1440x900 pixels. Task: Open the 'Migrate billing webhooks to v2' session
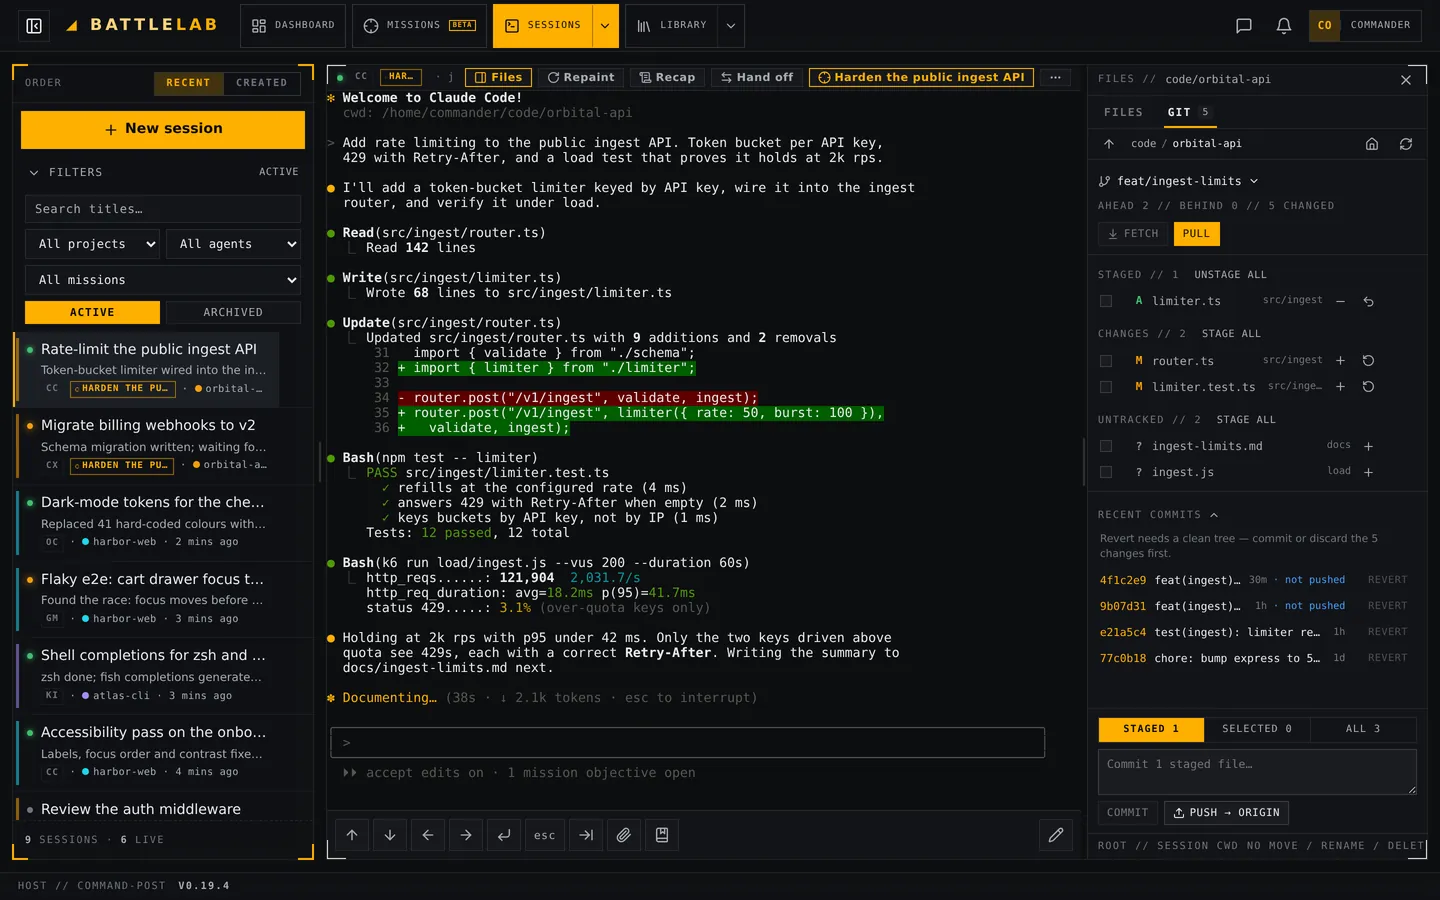(148, 445)
